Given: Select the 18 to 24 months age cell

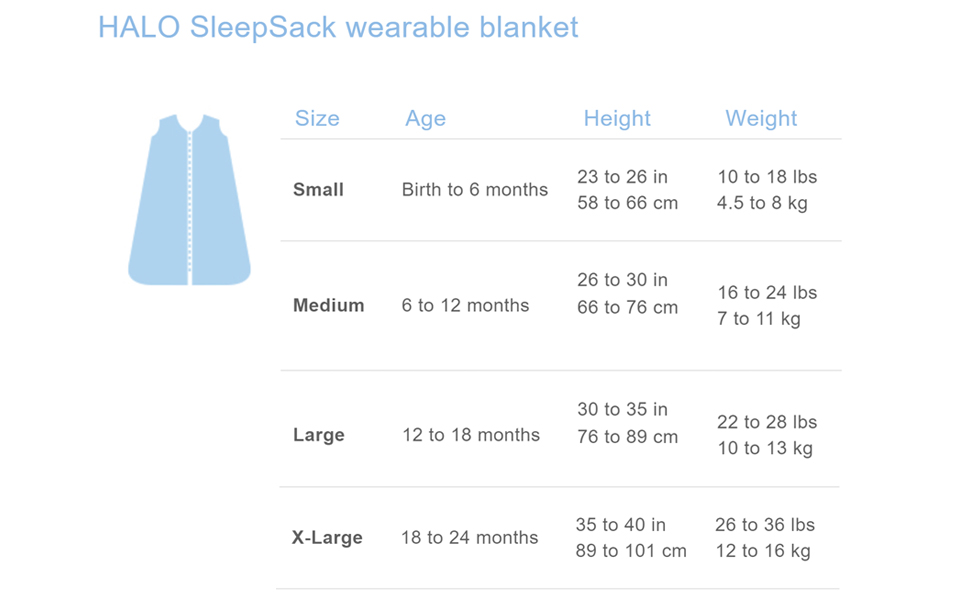Looking at the screenshot, I should tap(469, 538).
